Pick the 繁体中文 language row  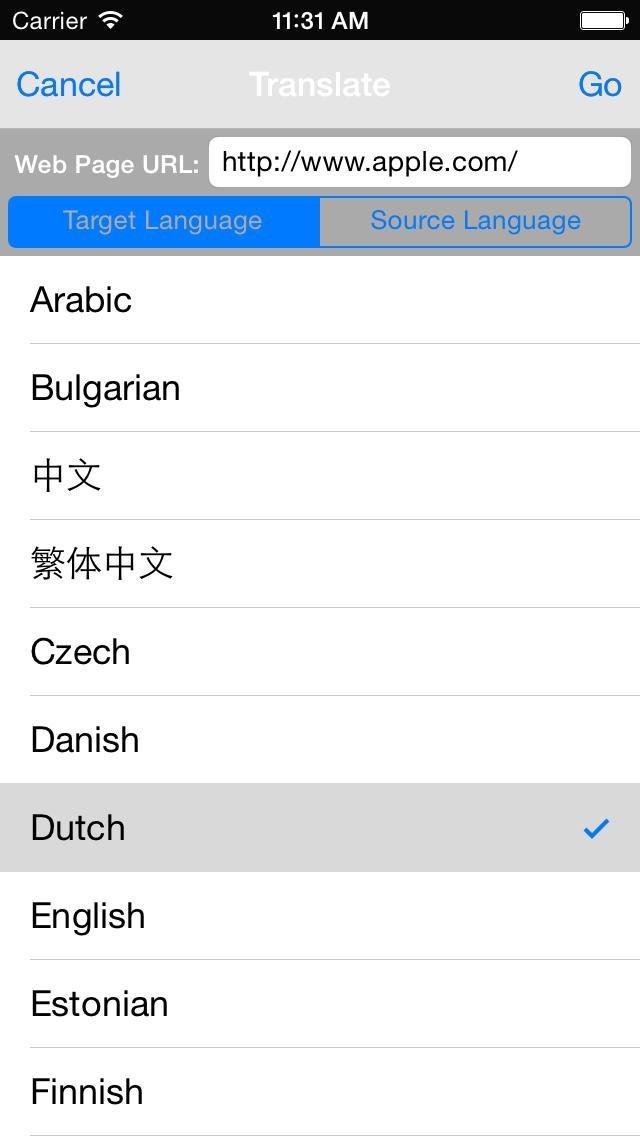320,564
